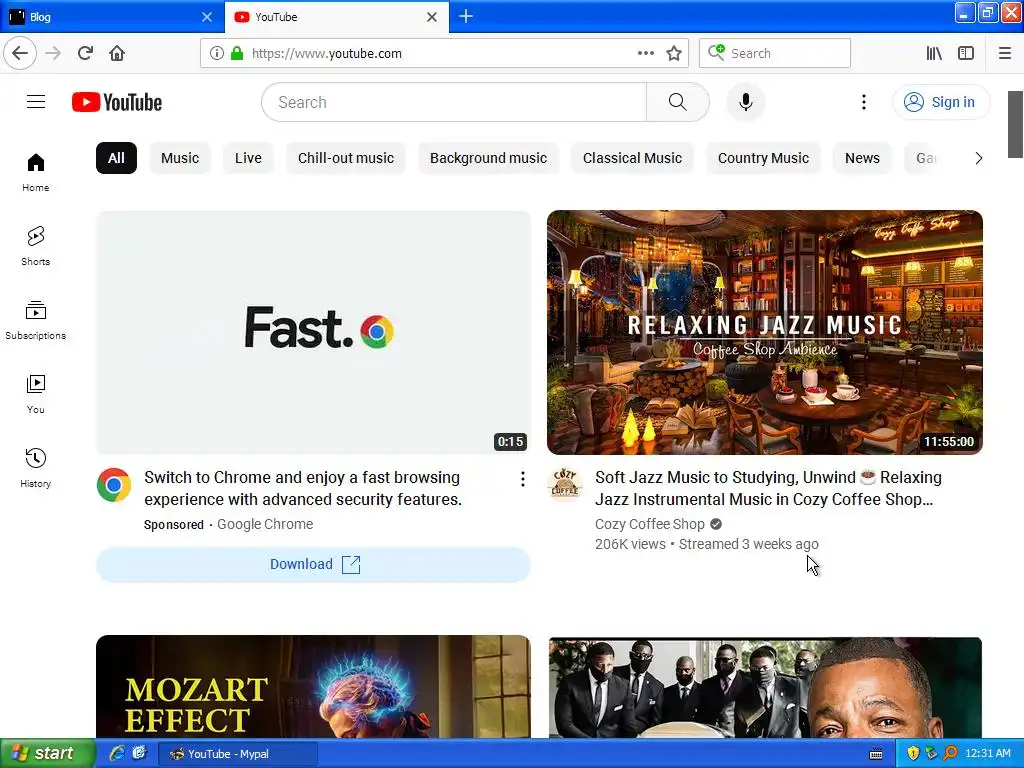Select the Country Music chip
Viewport: 1024px width, 768px height.
763,158
